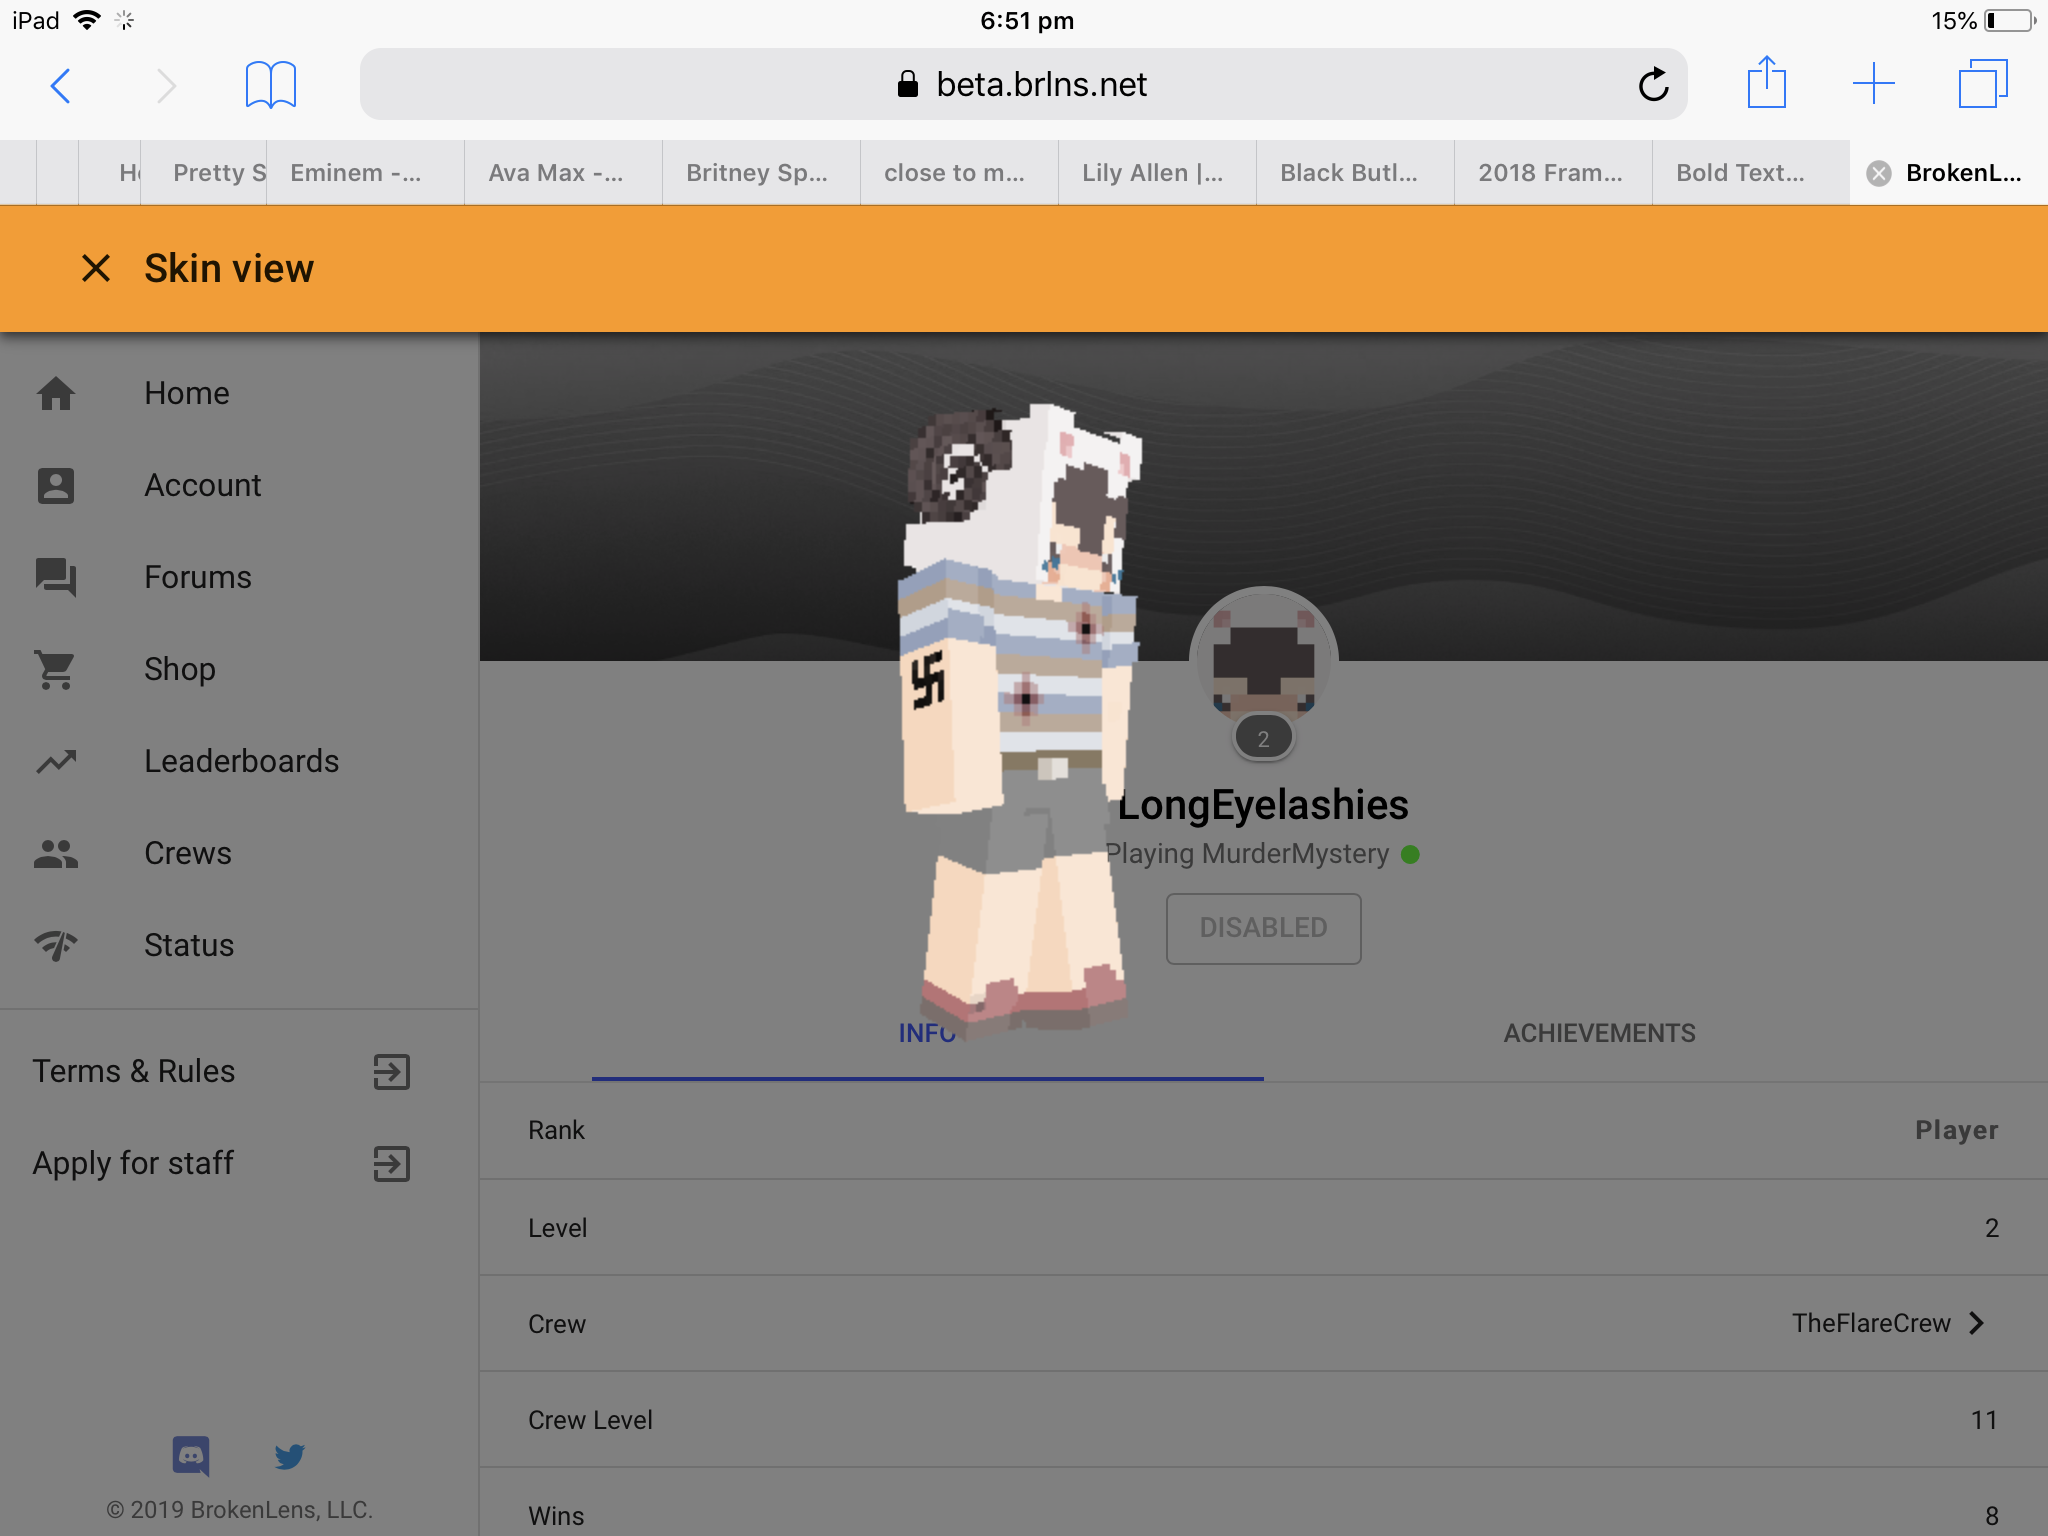Close the Skin view overlay
The image size is (2048, 1536).
point(96,268)
